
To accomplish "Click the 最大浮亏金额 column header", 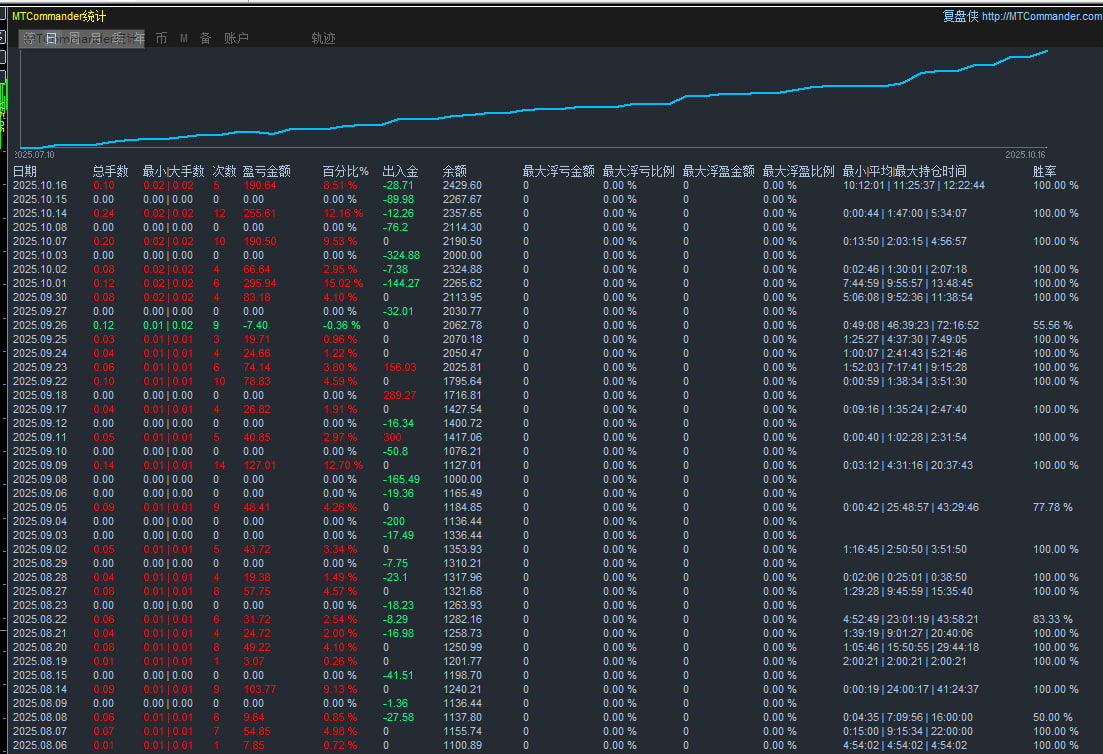I will (558, 171).
